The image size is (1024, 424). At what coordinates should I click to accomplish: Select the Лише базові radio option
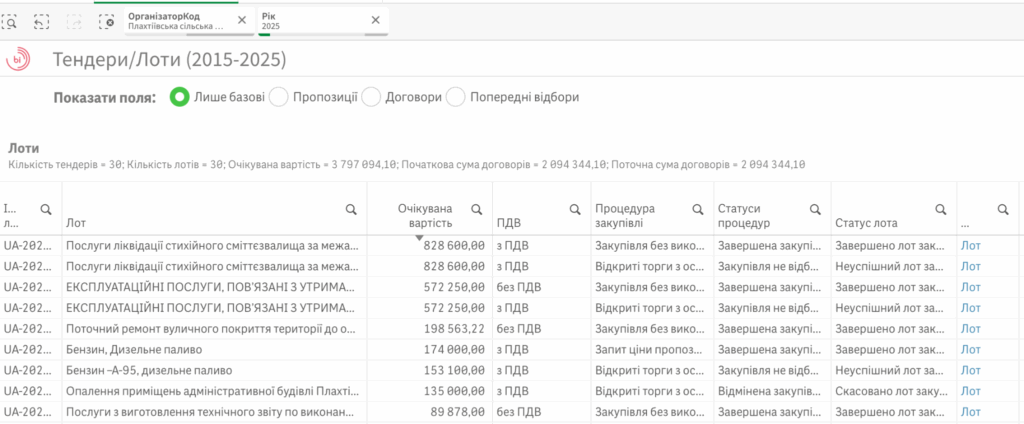pos(180,97)
